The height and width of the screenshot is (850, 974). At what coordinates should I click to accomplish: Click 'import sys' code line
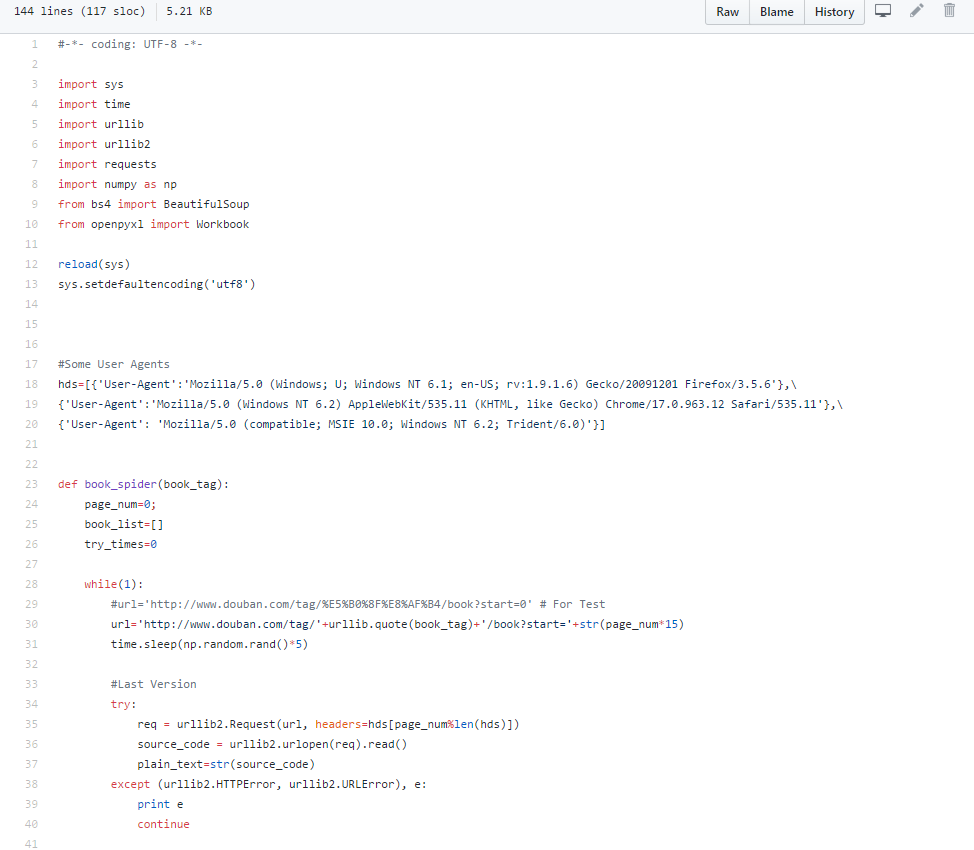[91, 84]
